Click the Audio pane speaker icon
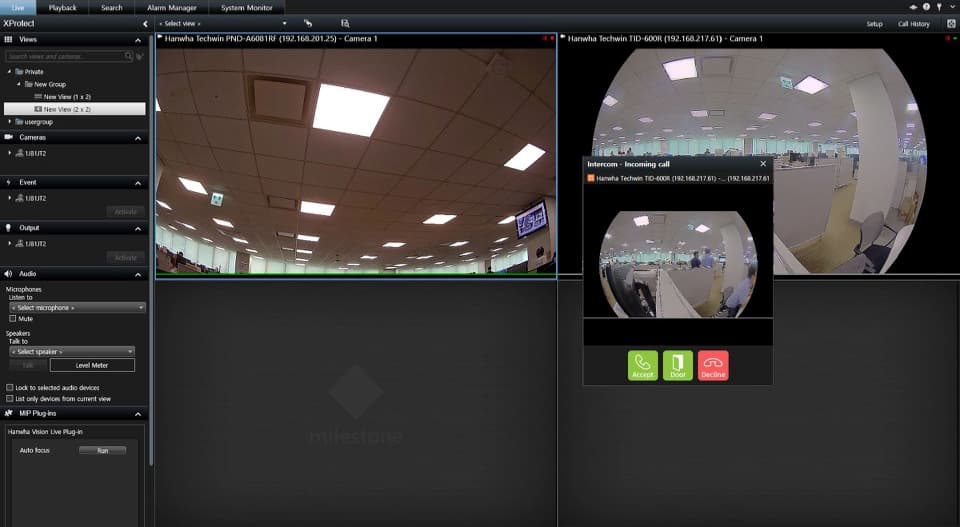The height and width of the screenshot is (527, 960). click(x=9, y=274)
